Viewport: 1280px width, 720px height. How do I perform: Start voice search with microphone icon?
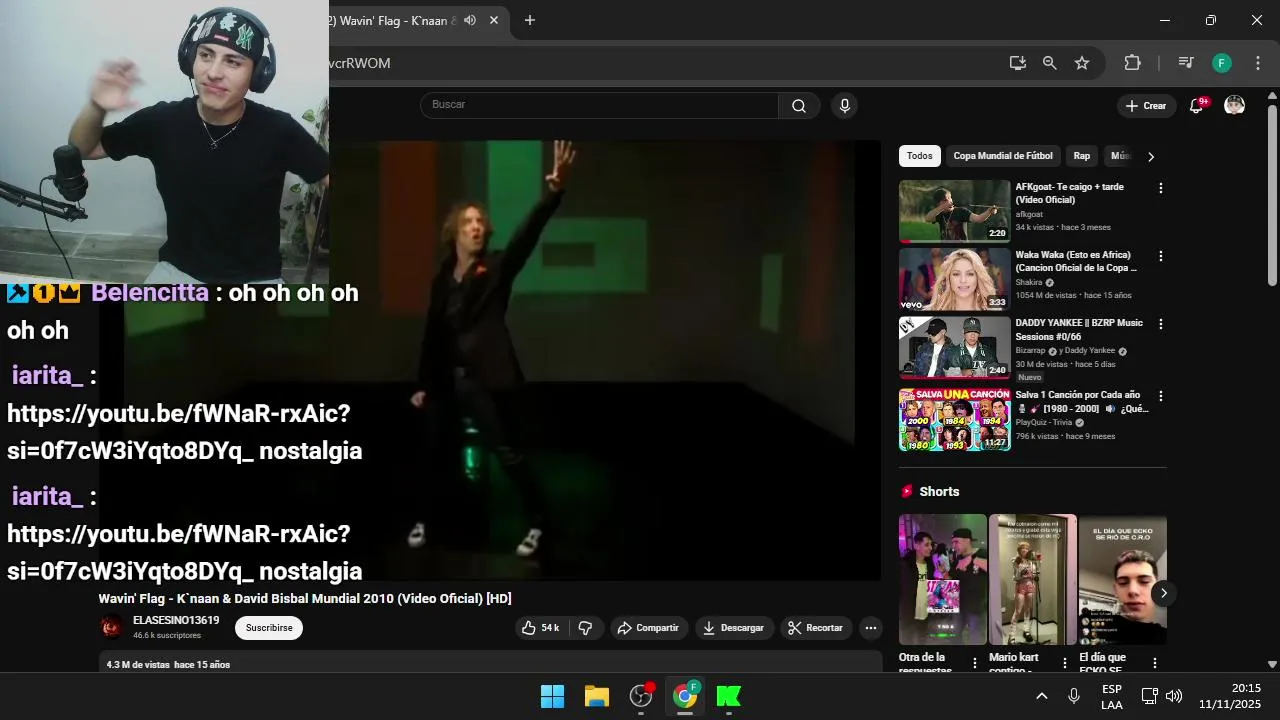(845, 106)
